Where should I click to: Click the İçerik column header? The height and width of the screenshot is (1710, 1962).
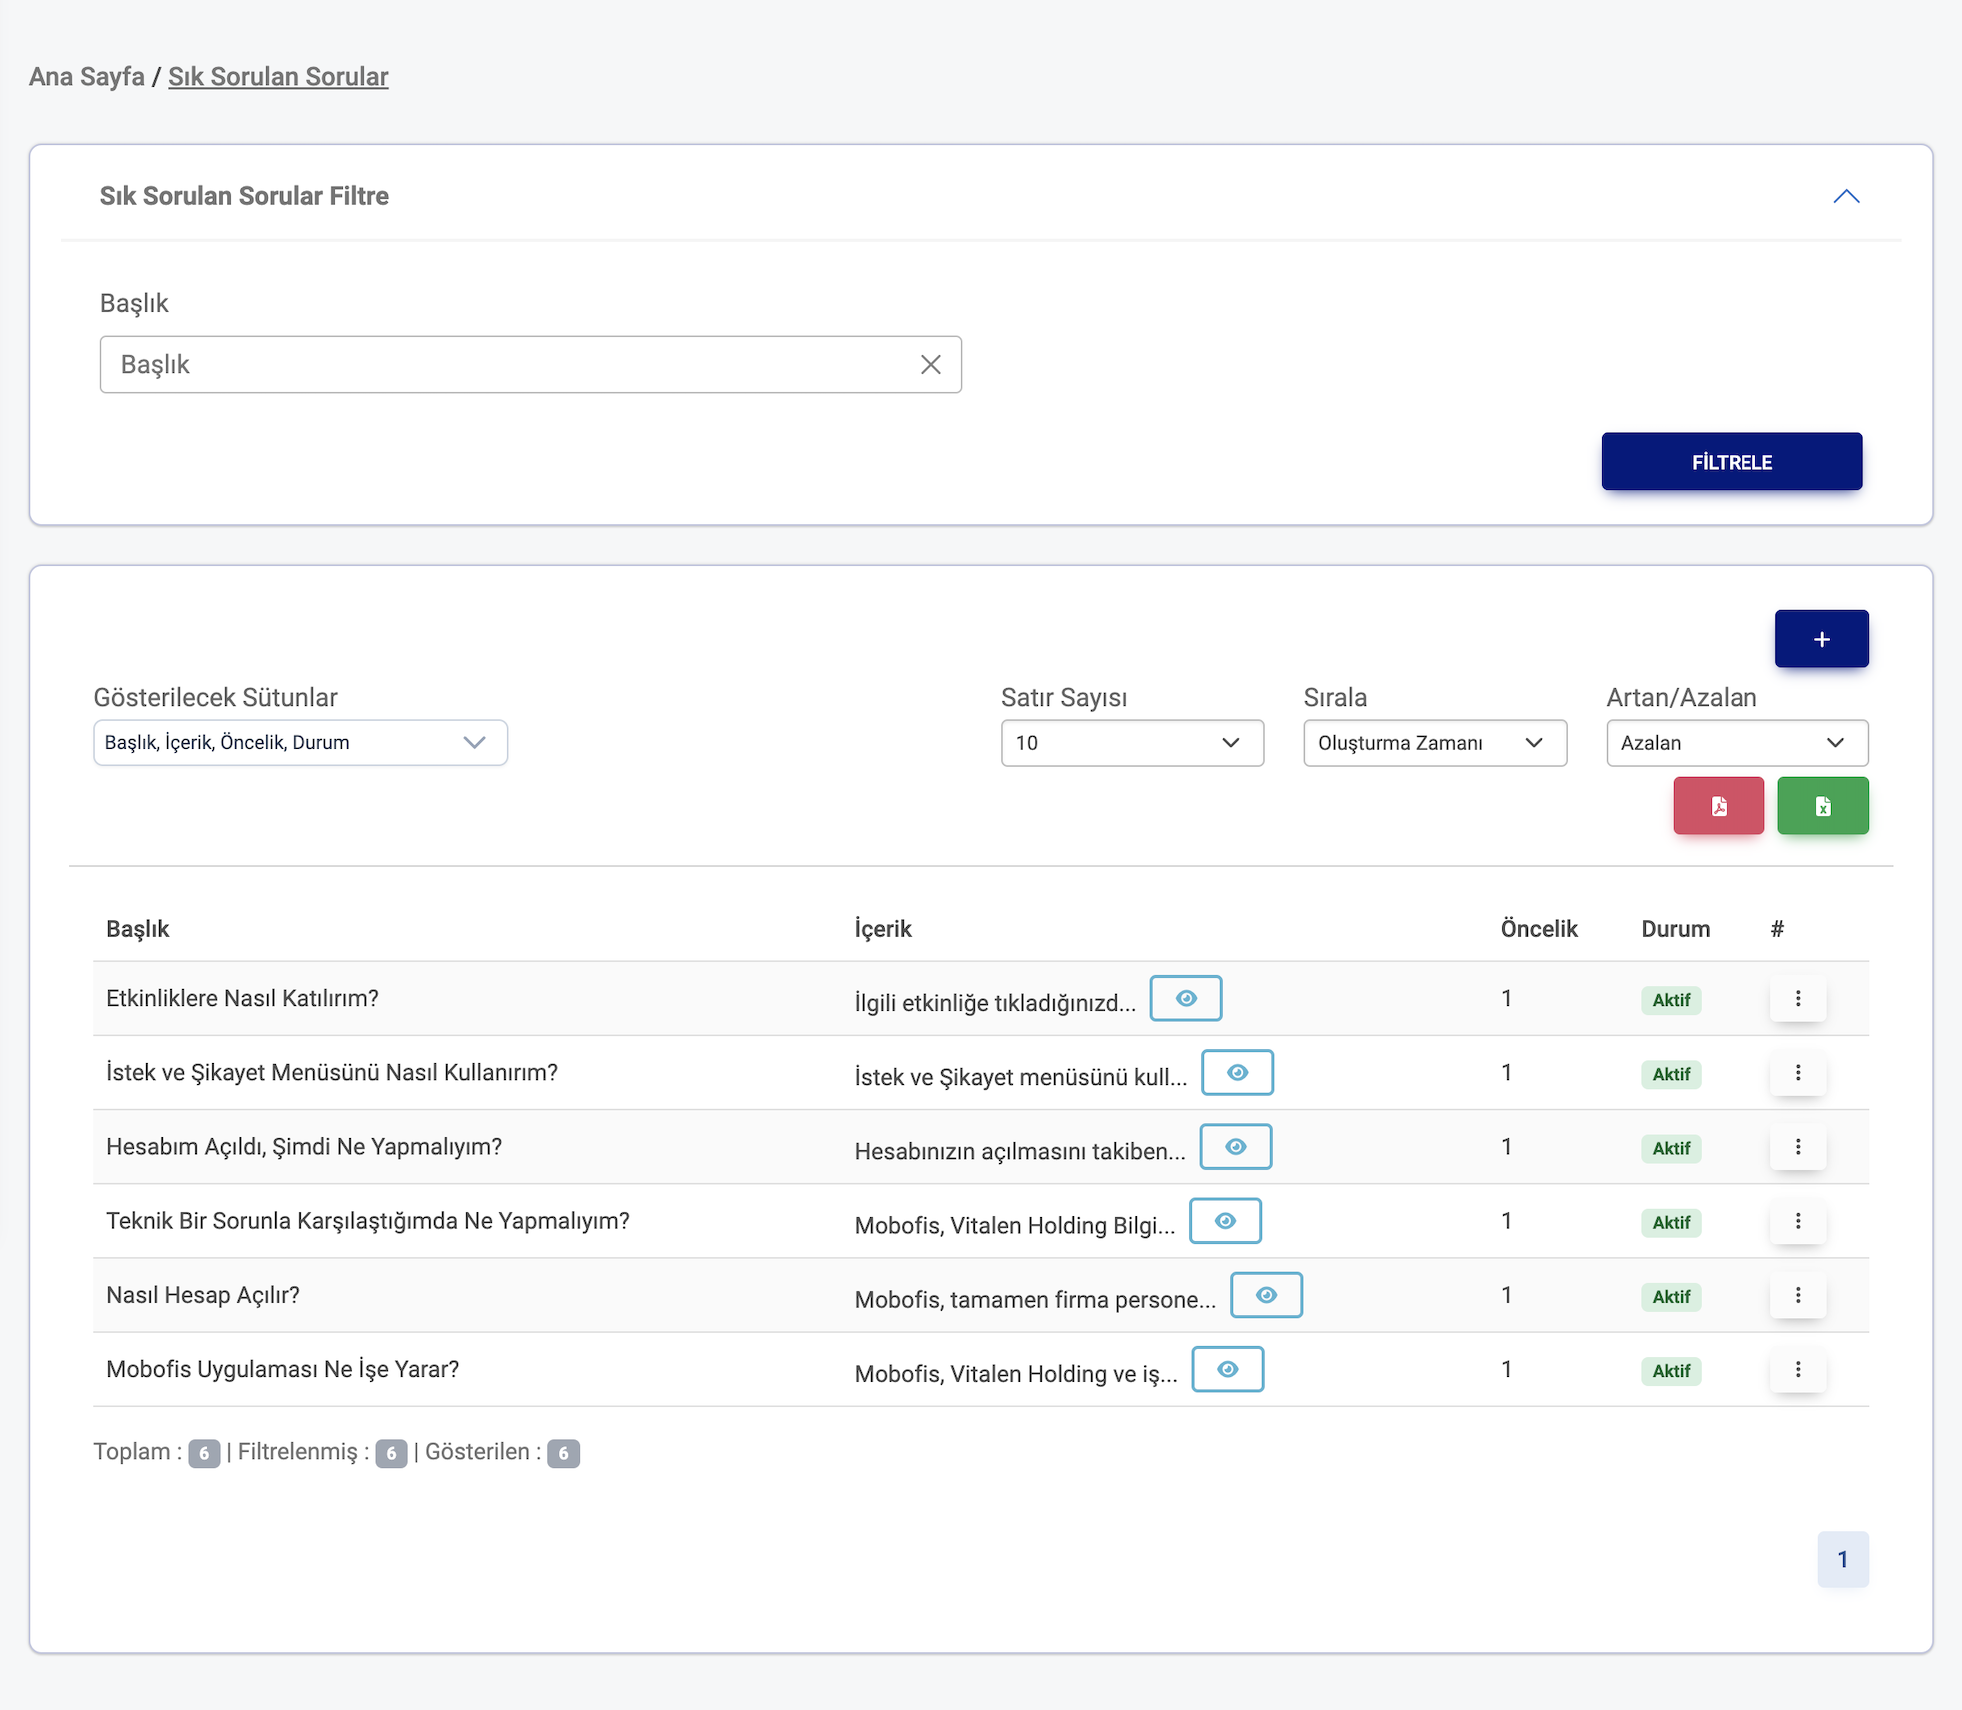(883, 929)
